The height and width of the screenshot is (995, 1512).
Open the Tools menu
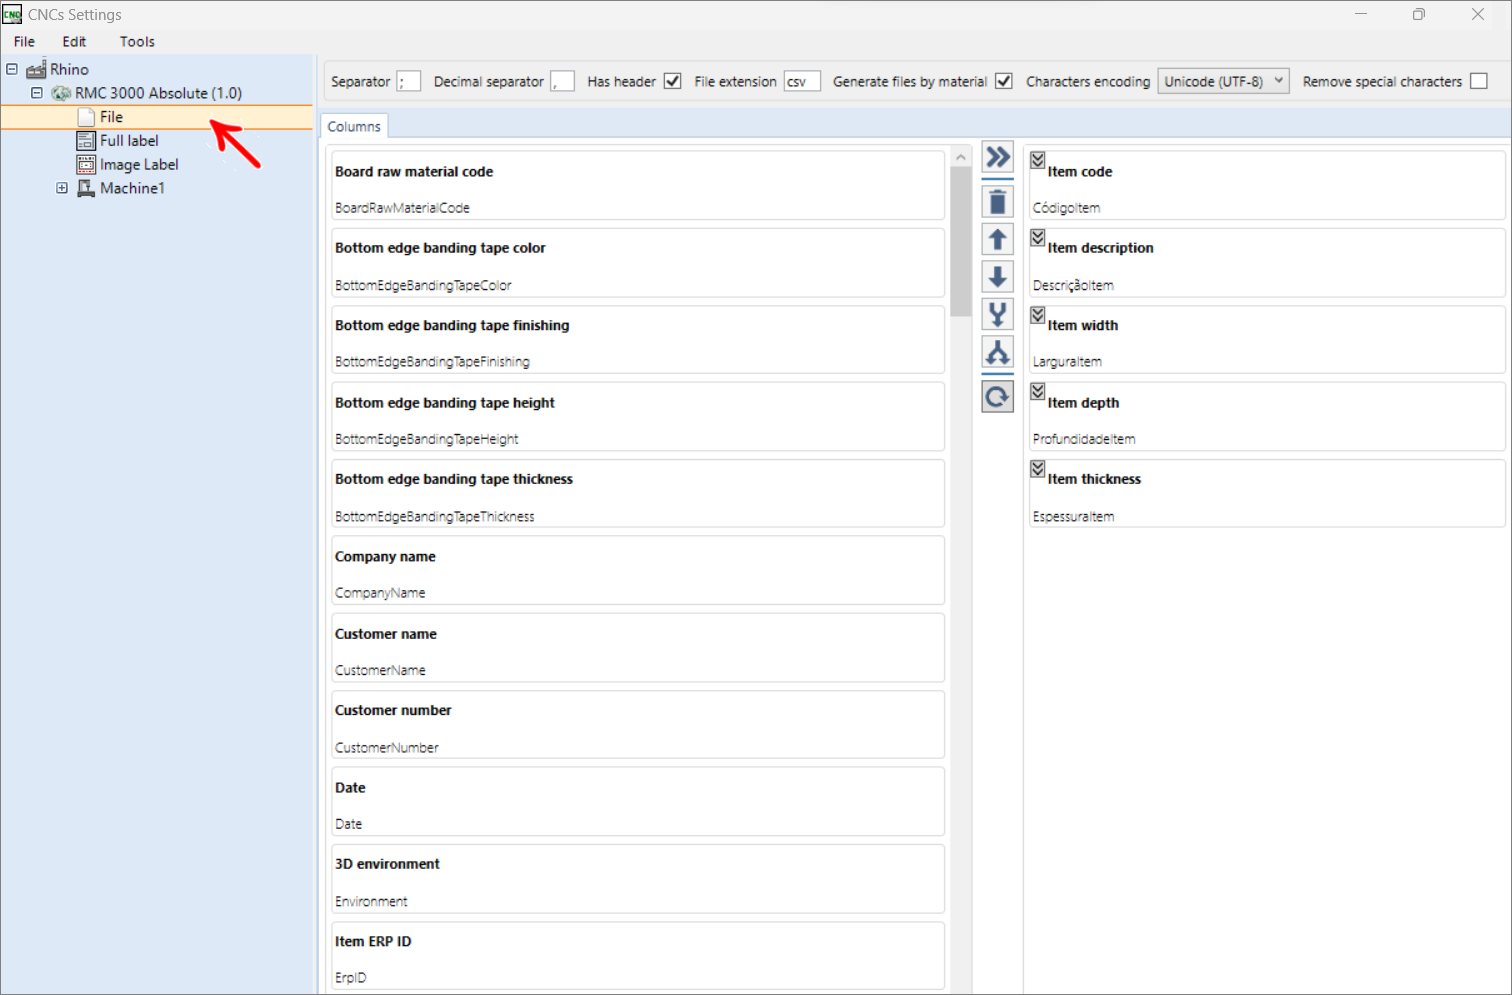tap(137, 42)
